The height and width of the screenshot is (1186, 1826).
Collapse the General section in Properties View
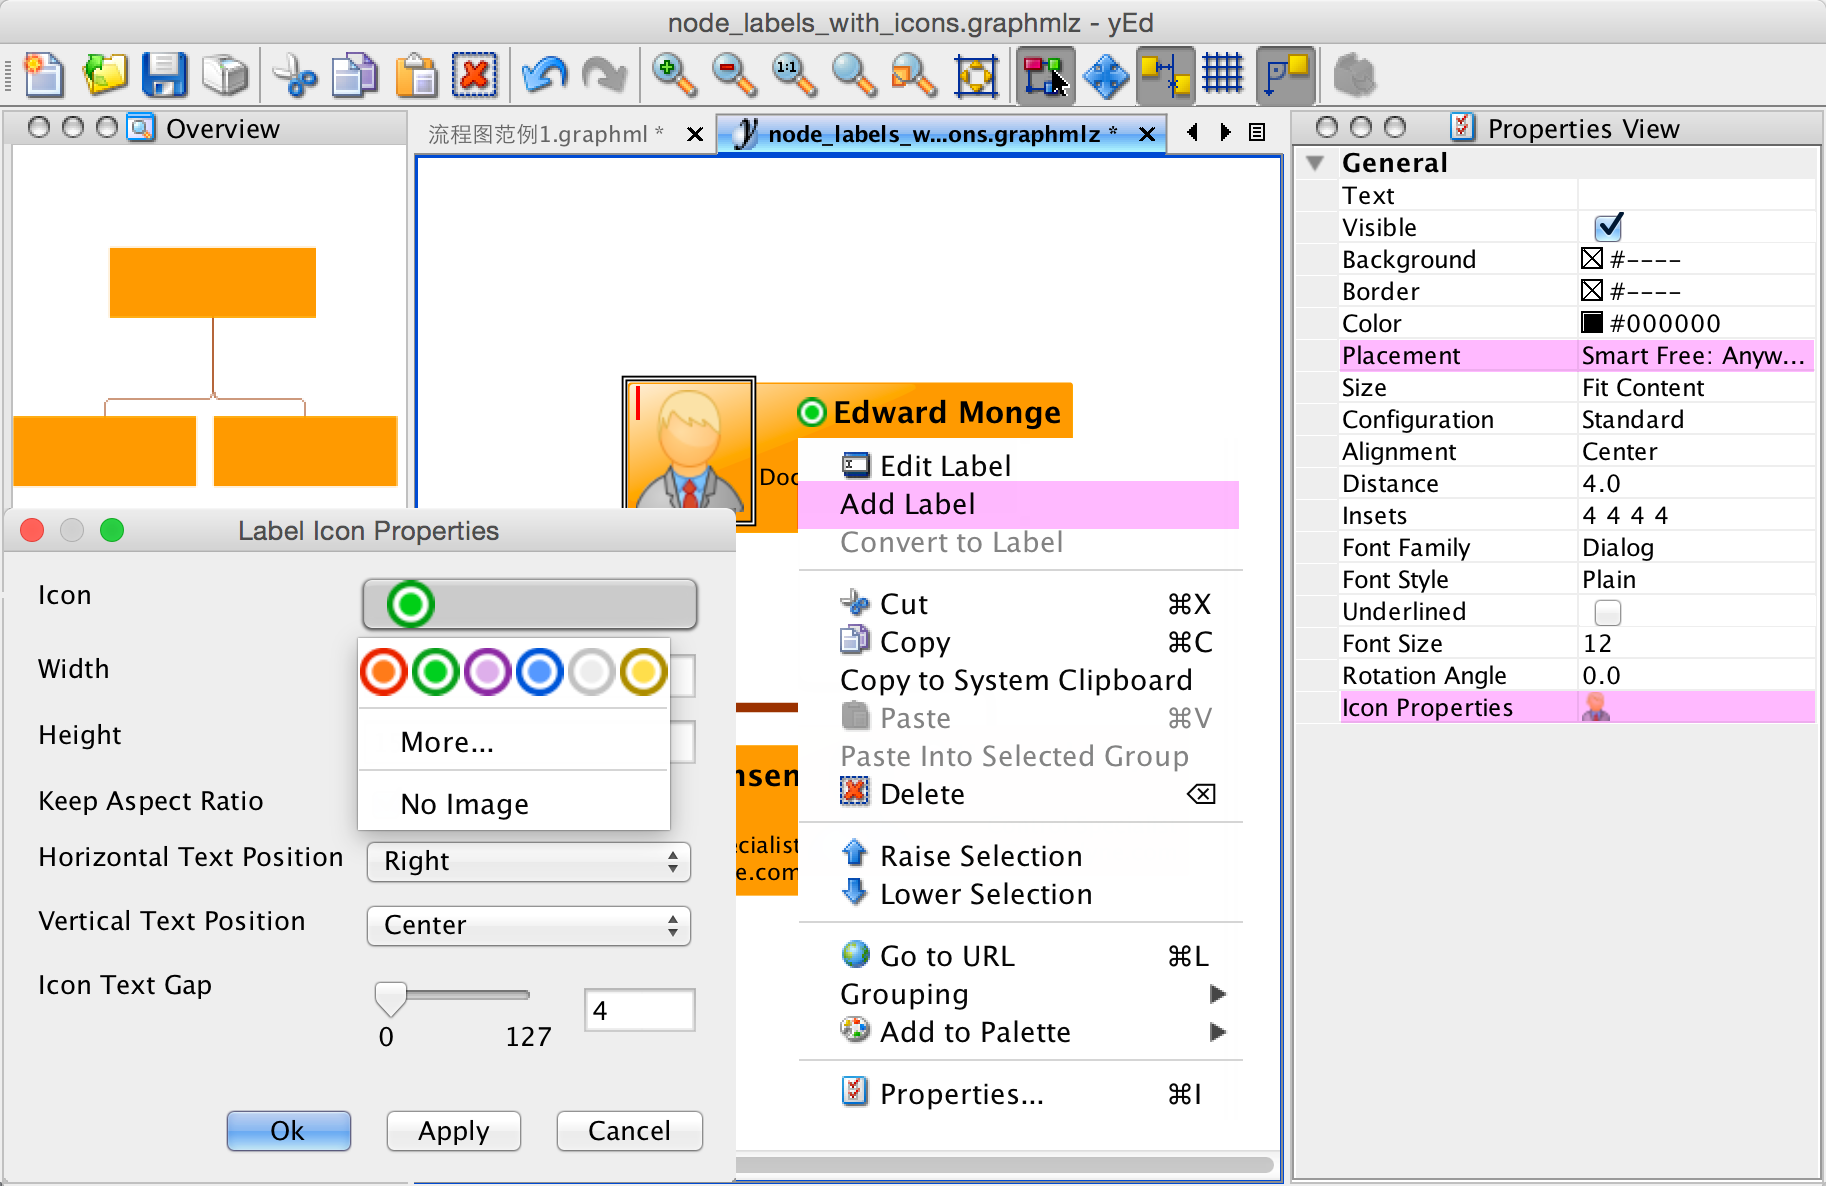(x=1316, y=162)
